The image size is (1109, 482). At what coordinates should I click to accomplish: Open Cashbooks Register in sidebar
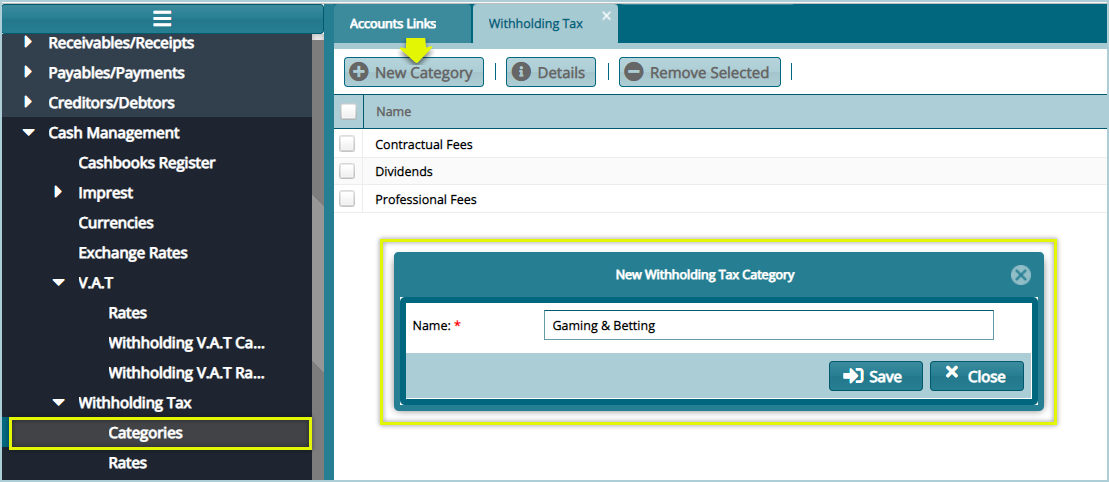point(146,163)
